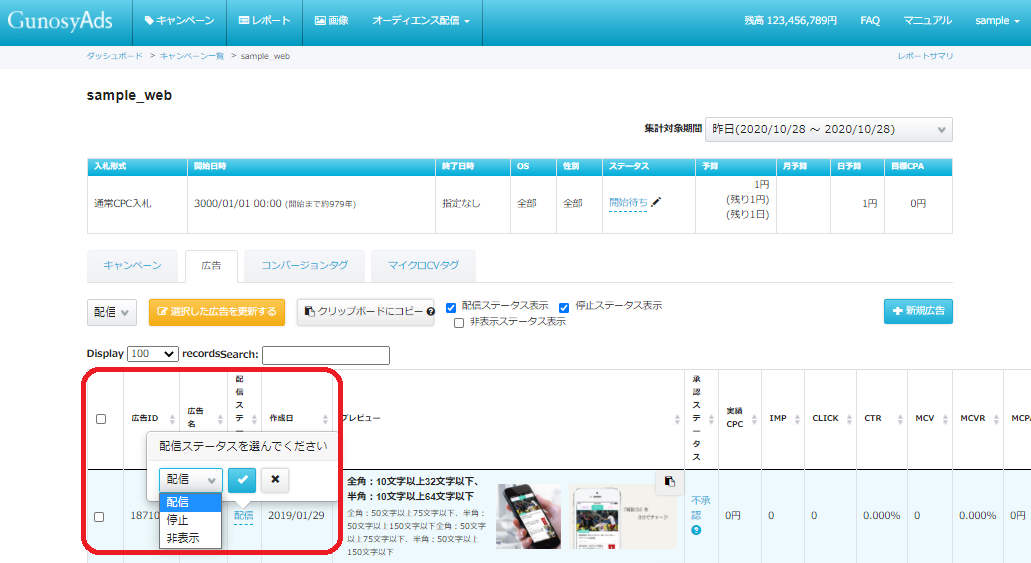Click the 新規広告 button

click(918, 311)
